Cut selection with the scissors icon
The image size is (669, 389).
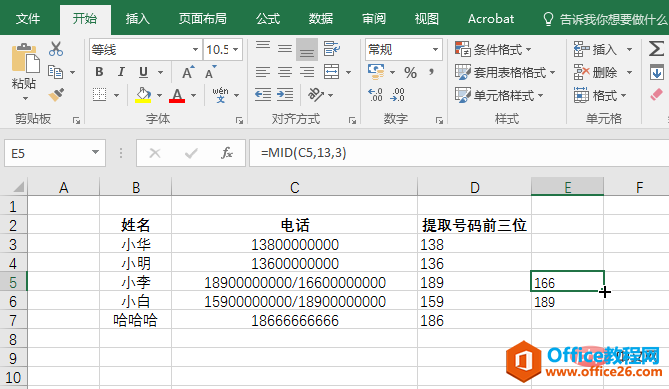56,49
